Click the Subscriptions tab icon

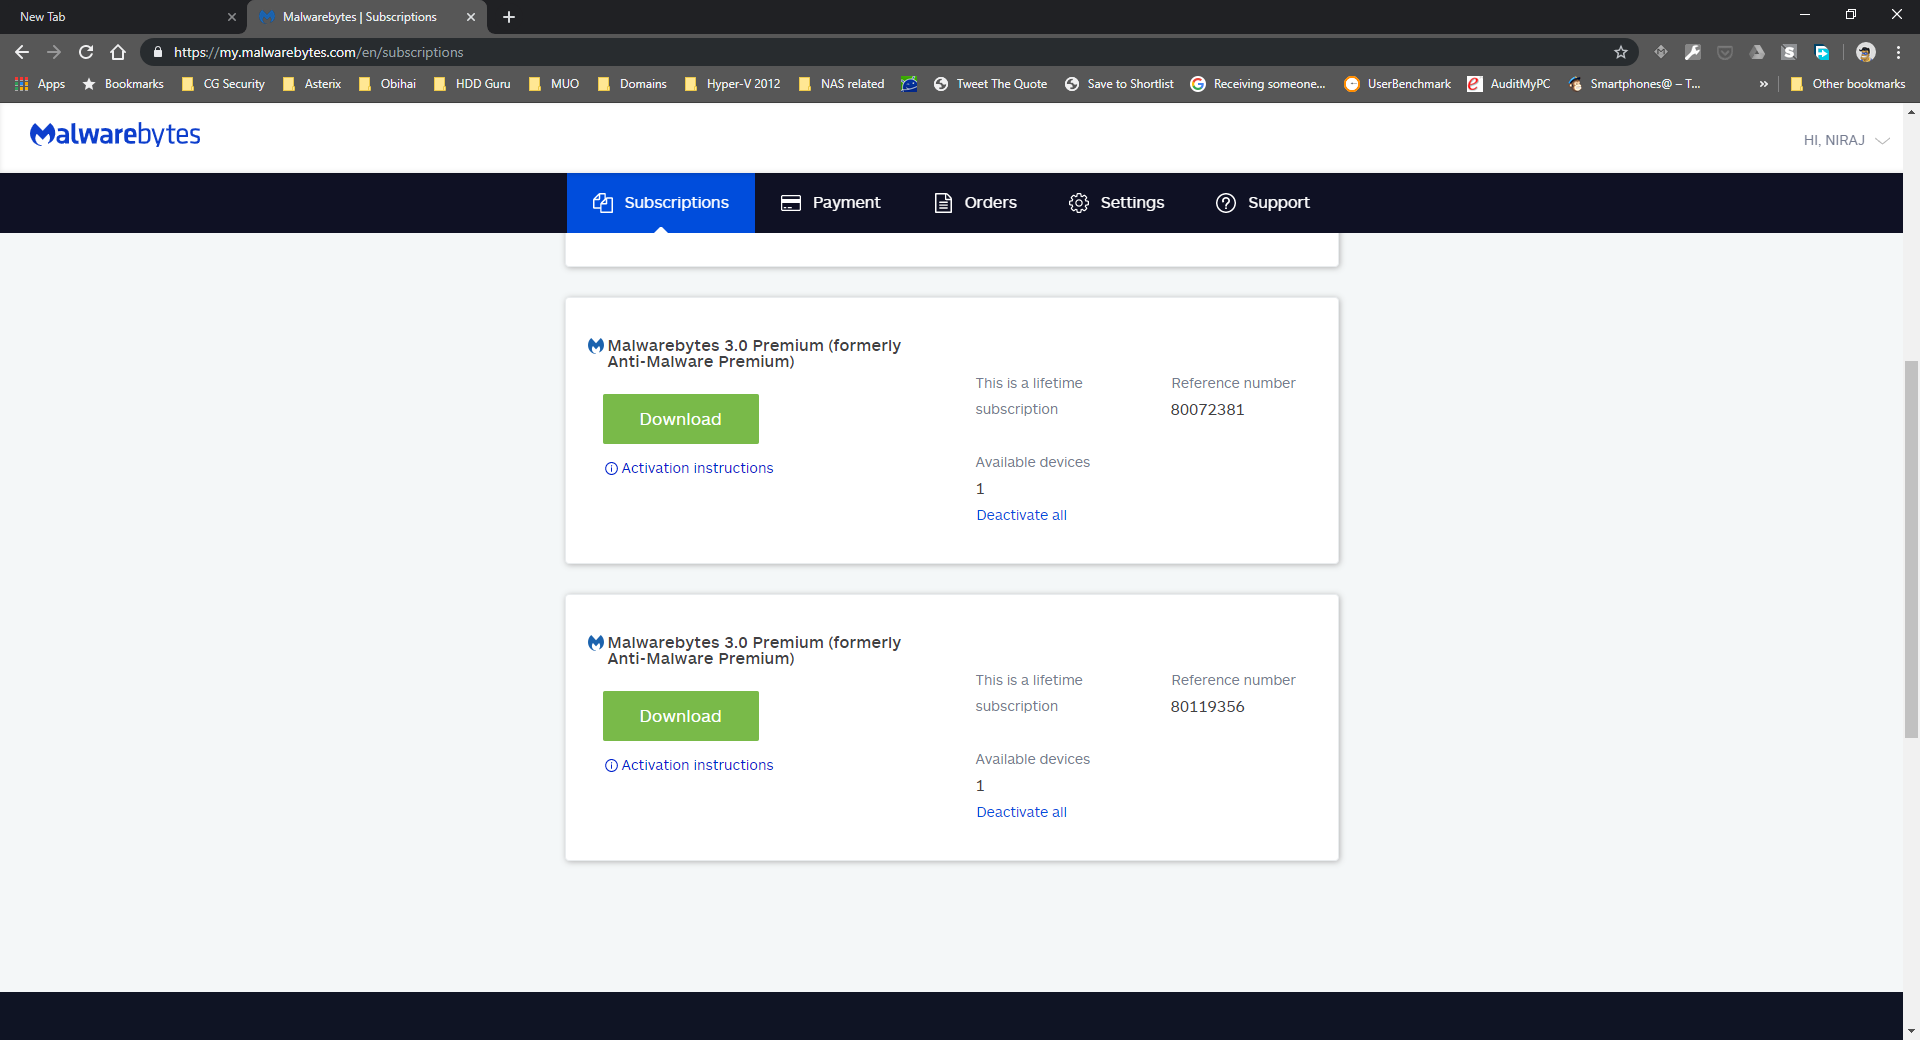[x=603, y=203]
